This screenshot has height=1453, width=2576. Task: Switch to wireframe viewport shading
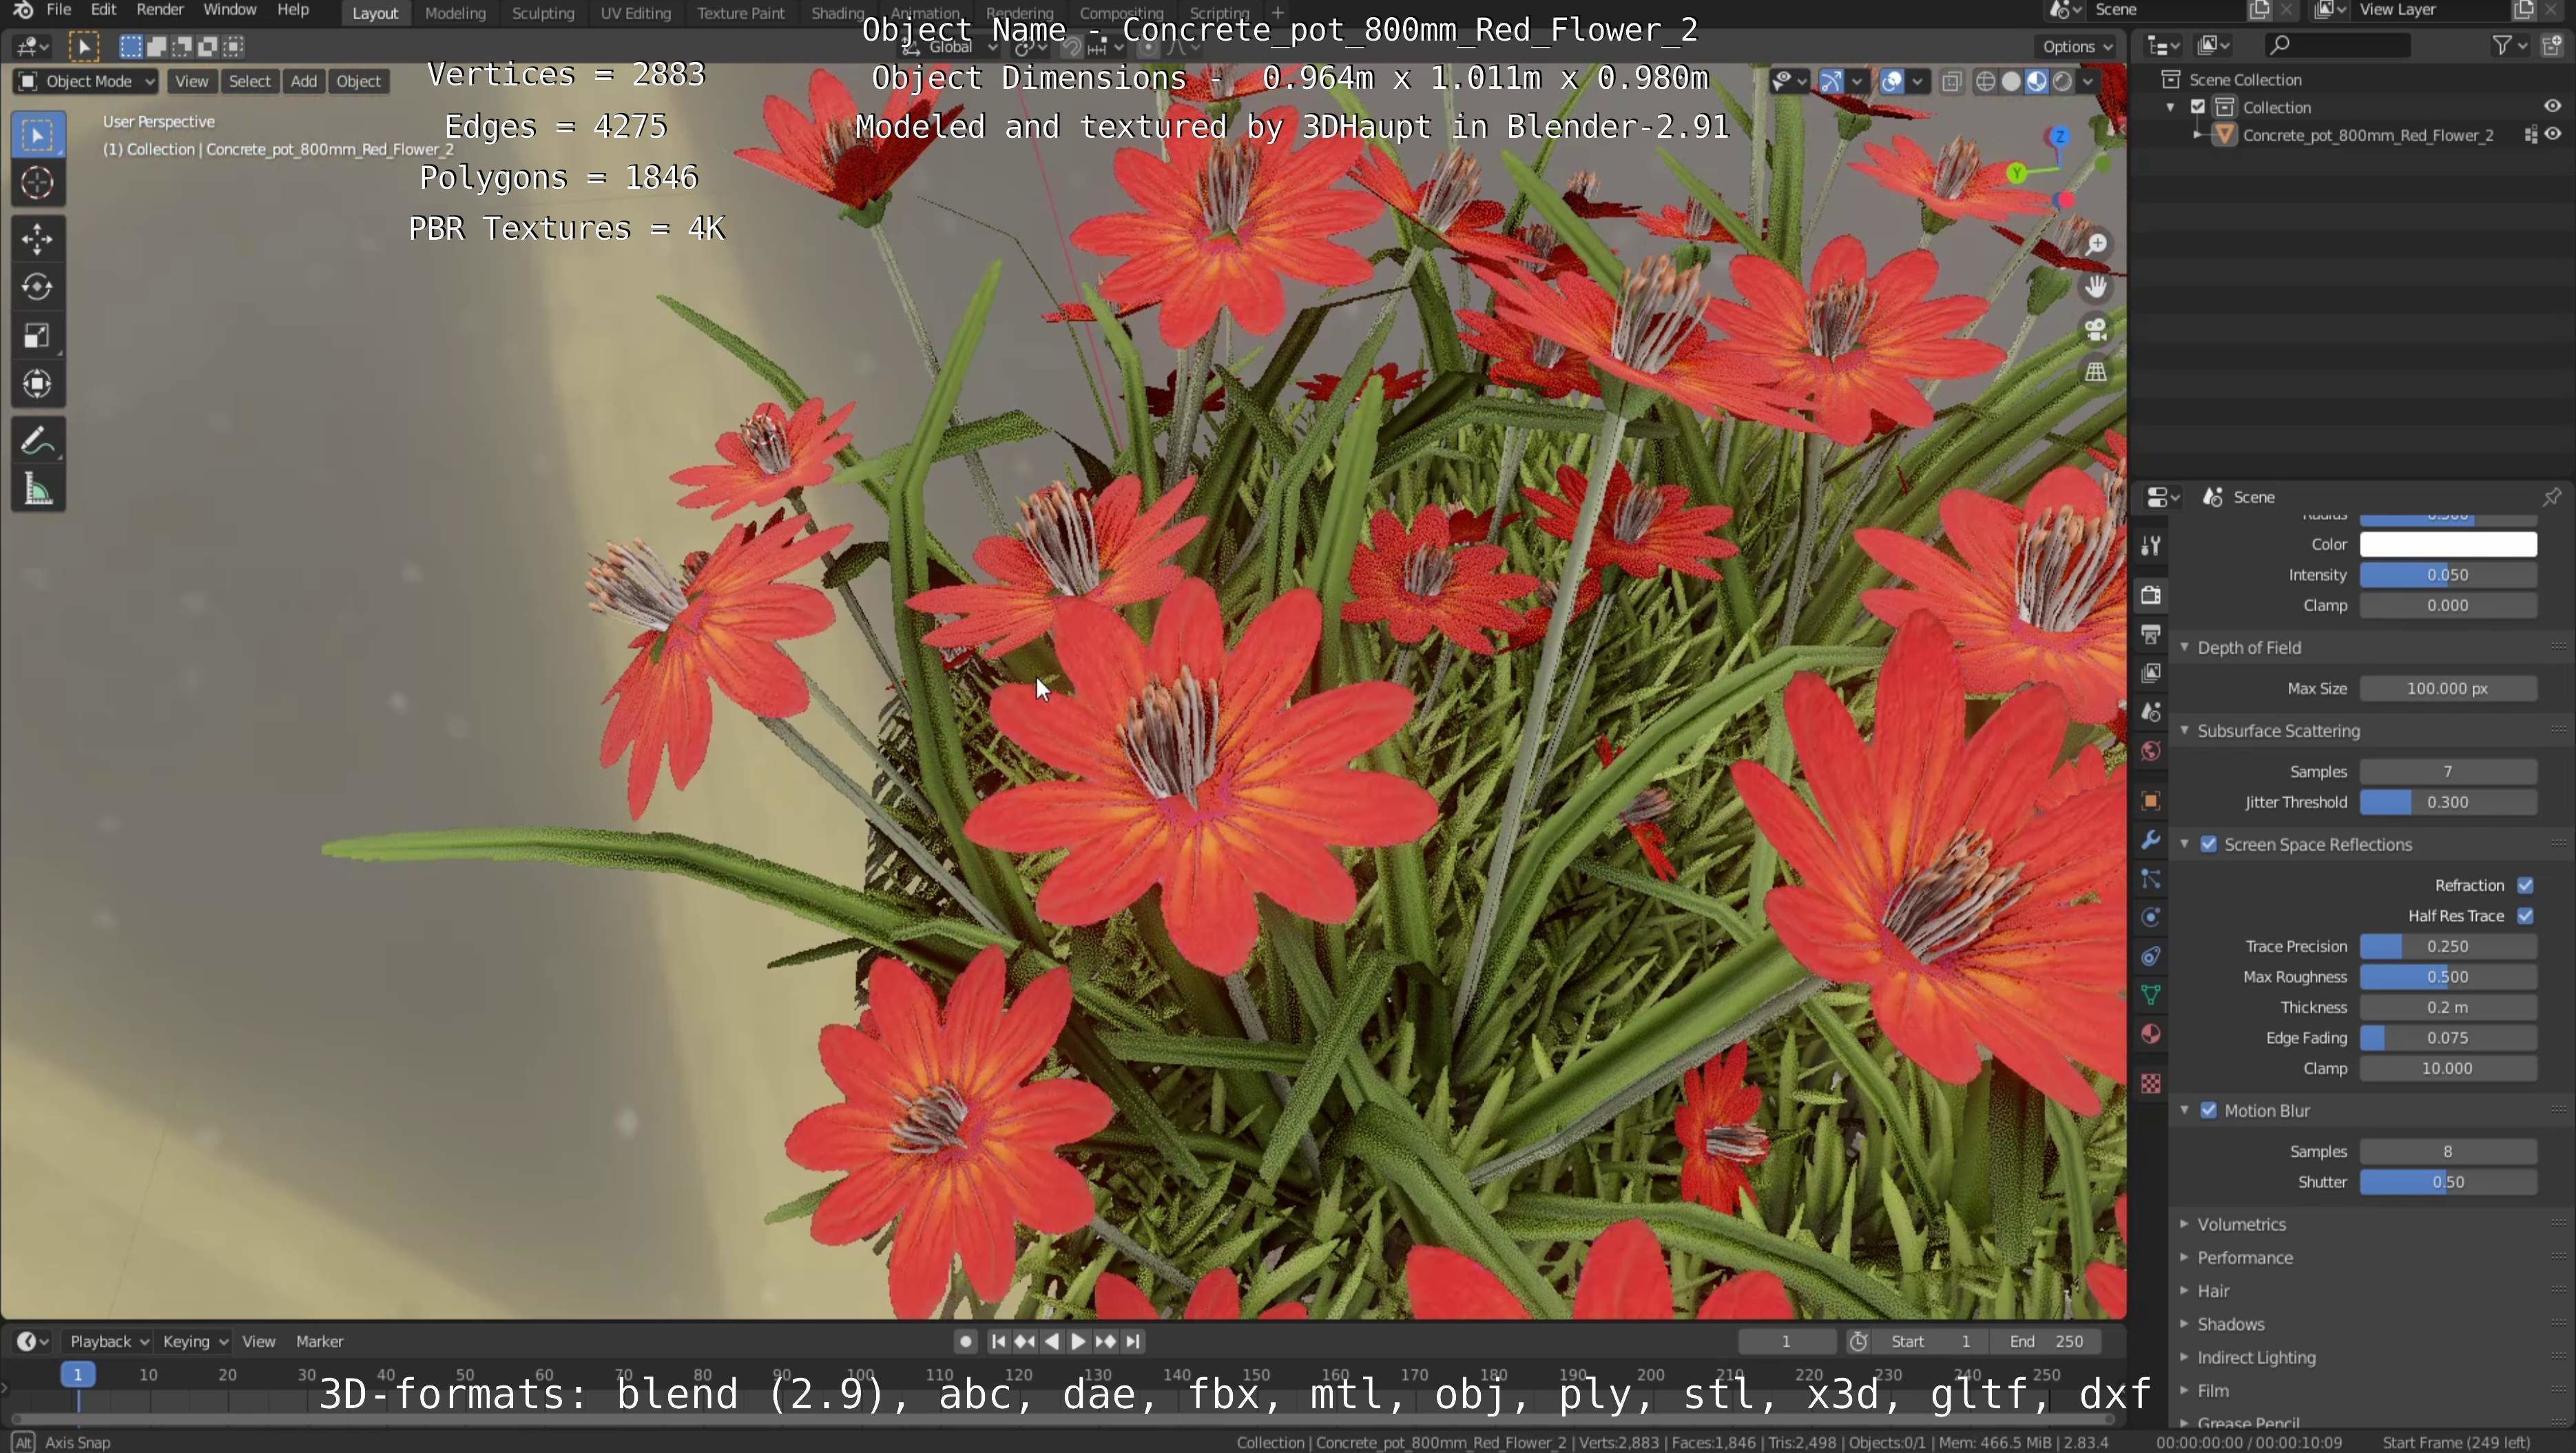tap(1986, 82)
